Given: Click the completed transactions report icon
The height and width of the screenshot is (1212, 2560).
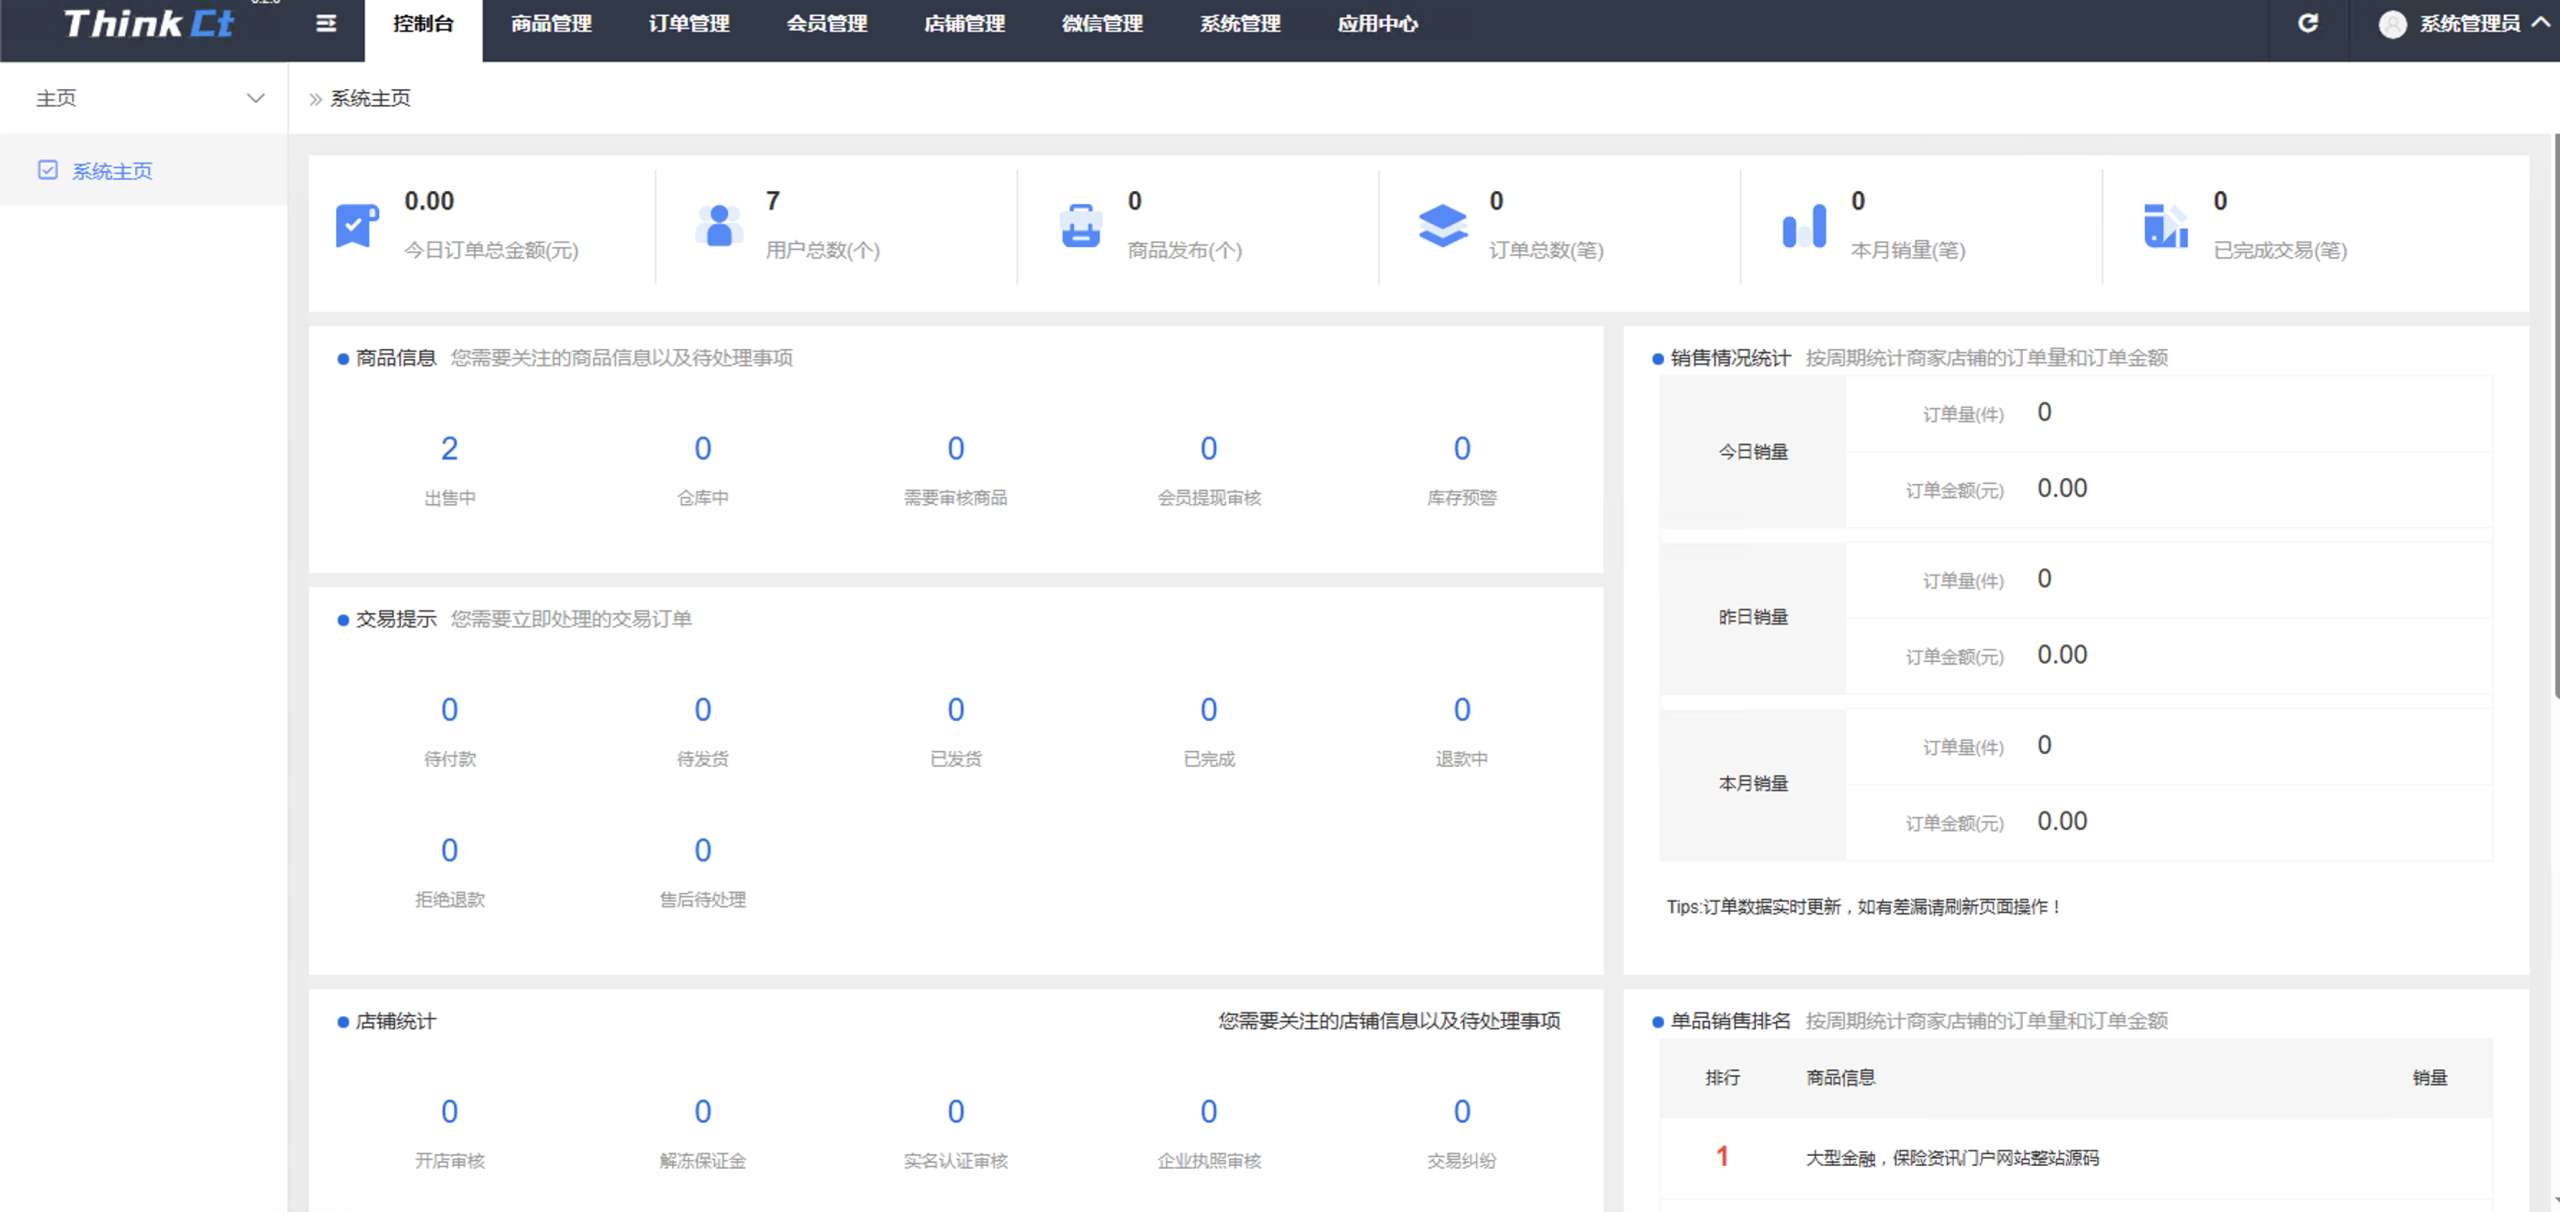Looking at the screenshot, I should click(2165, 225).
